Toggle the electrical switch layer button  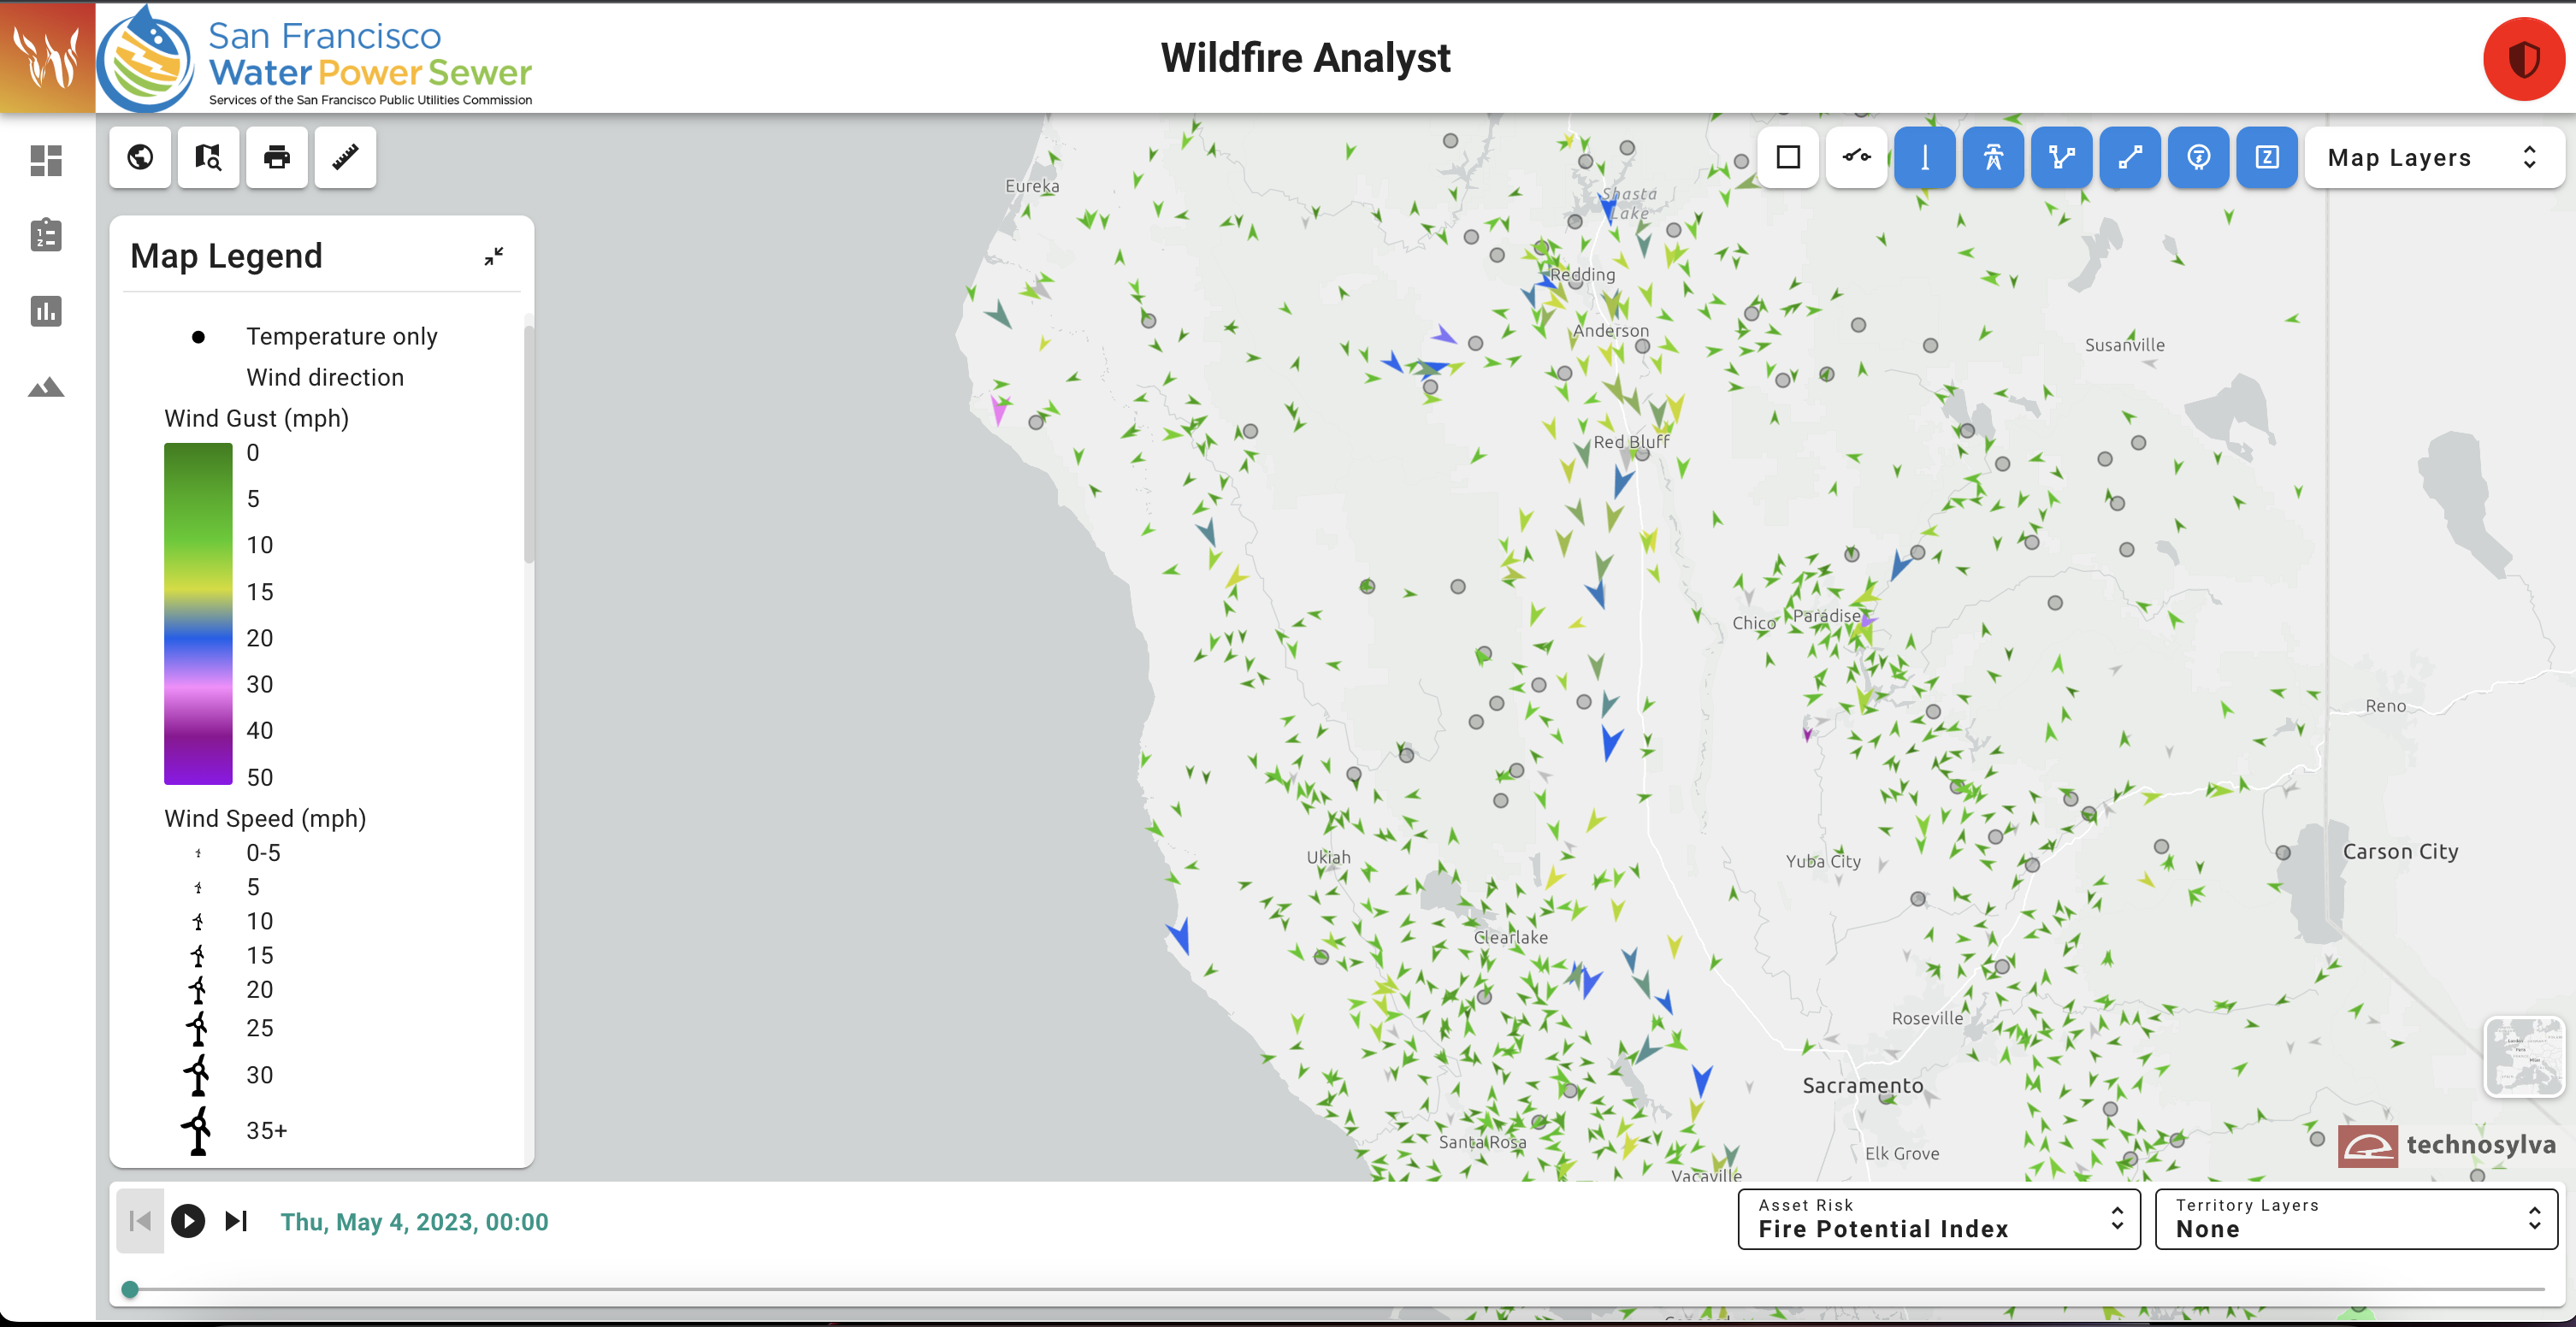(1857, 157)
